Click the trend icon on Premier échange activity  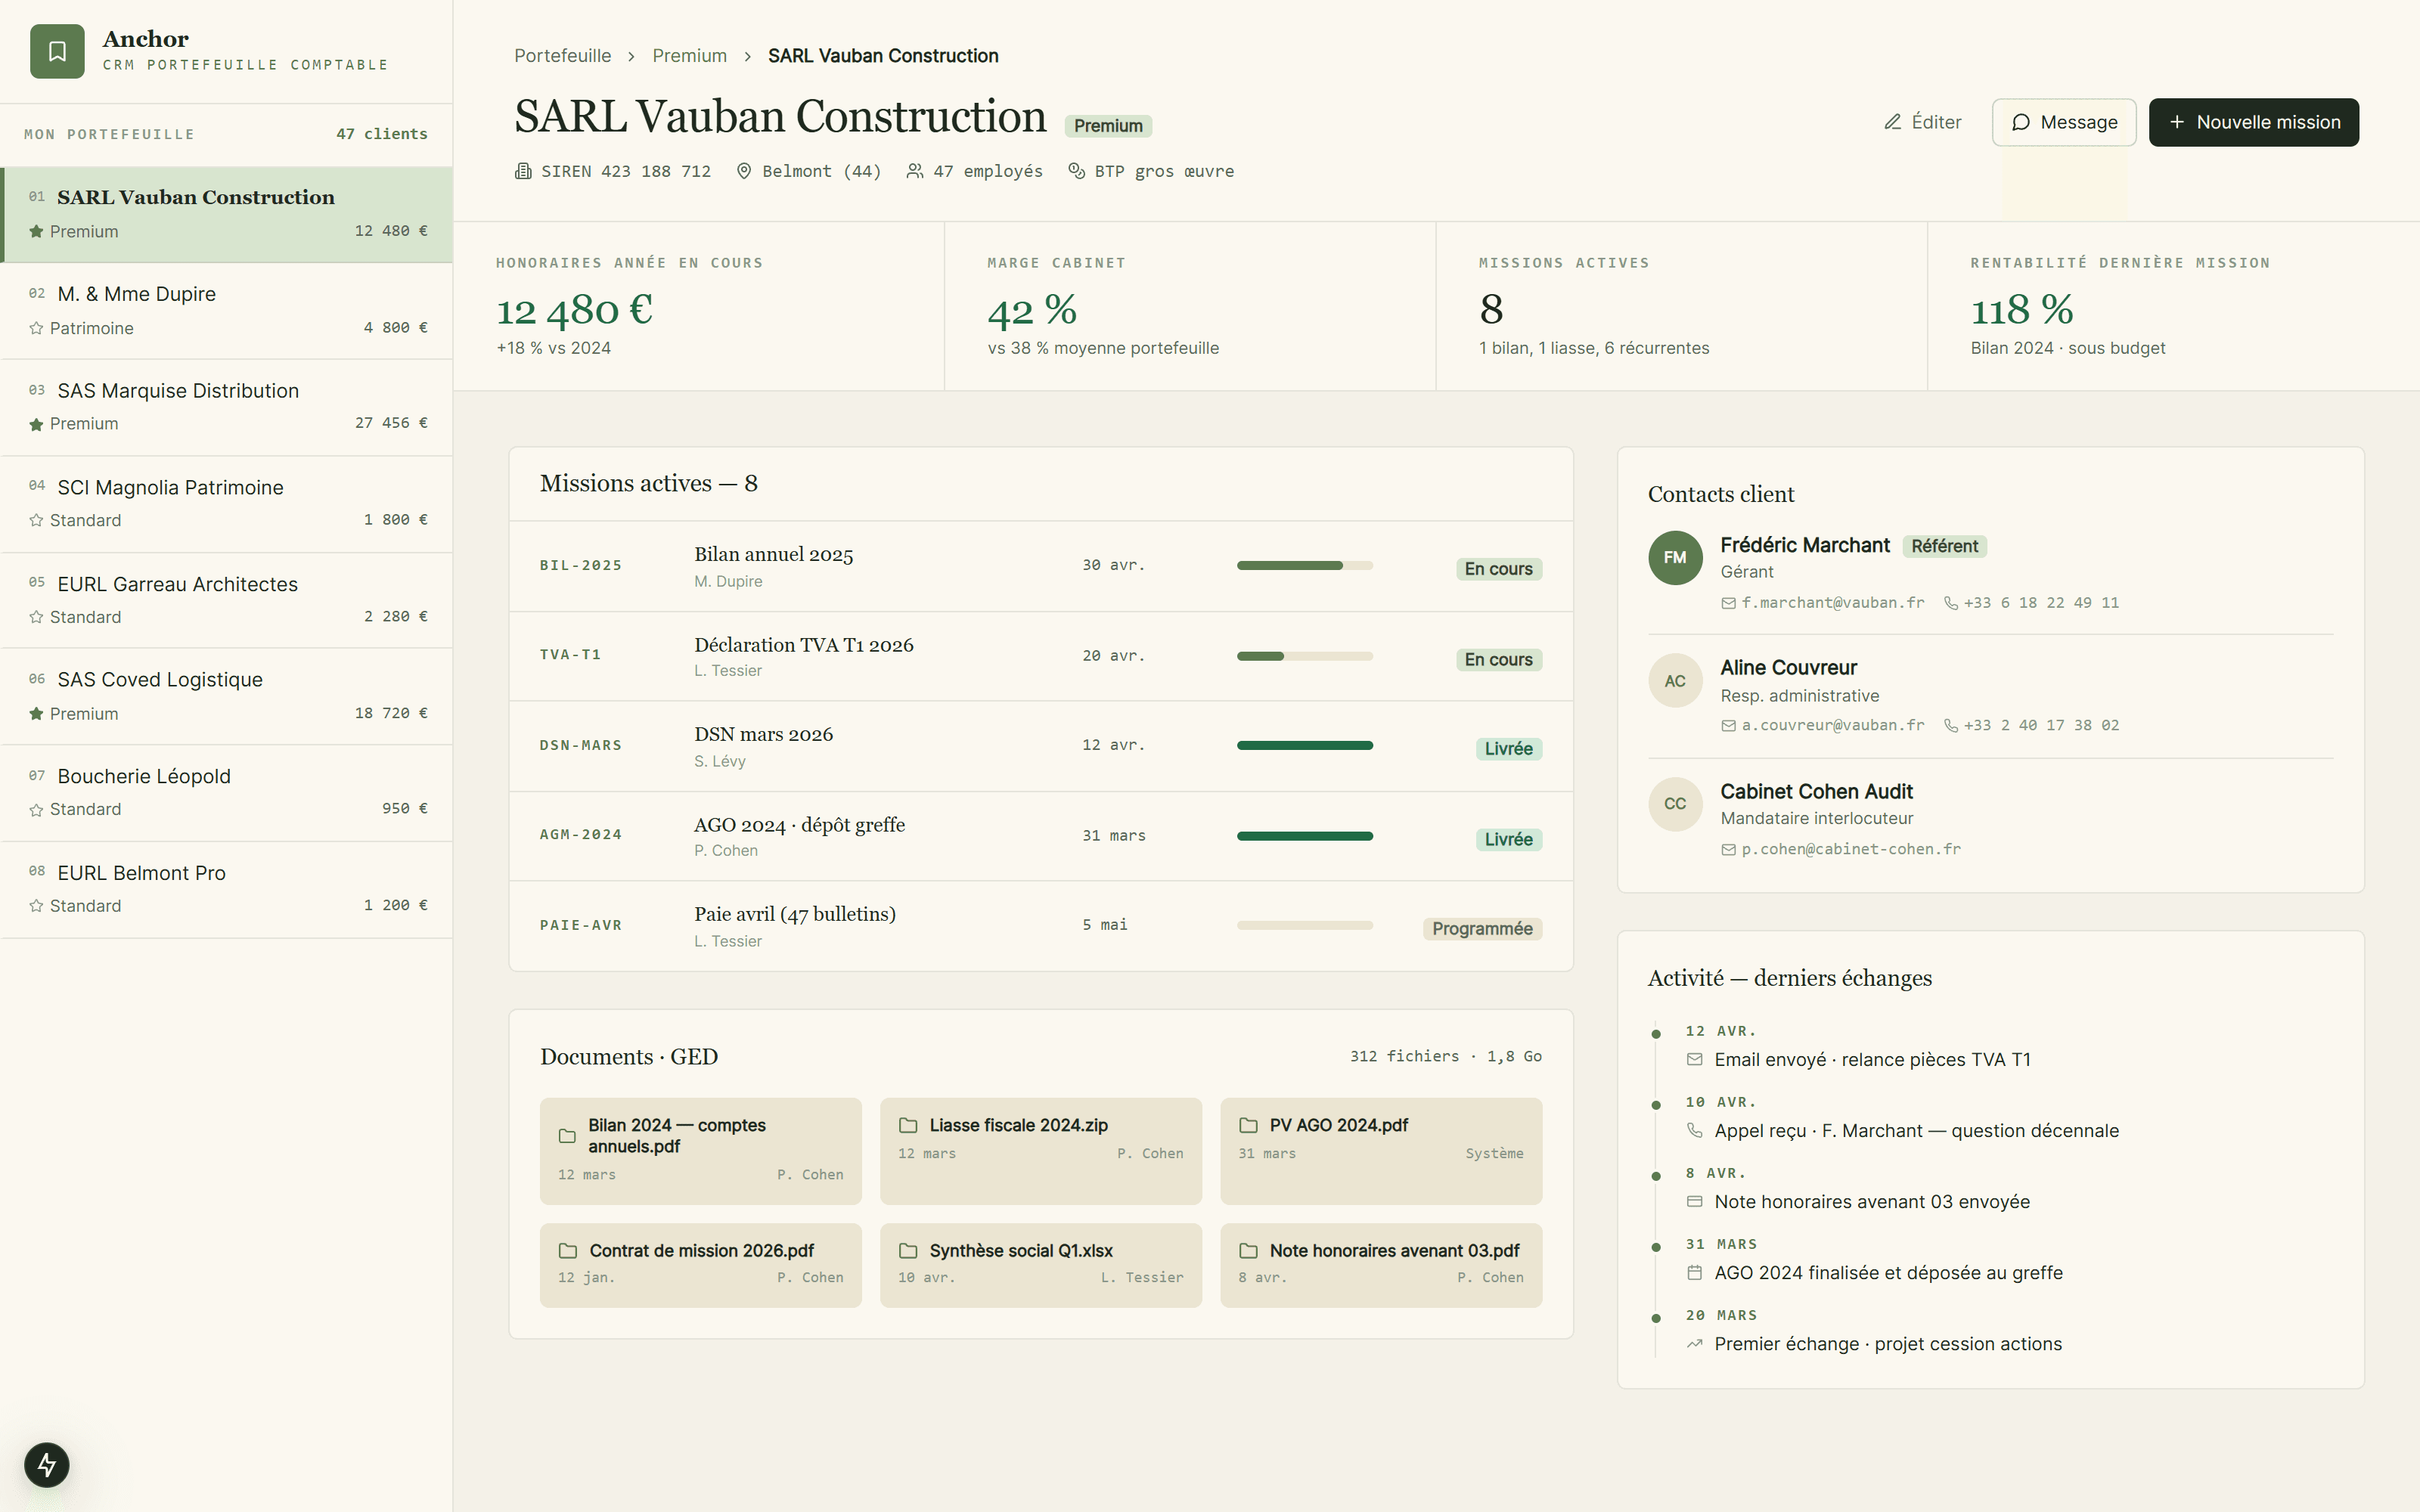point(1694,1344)
